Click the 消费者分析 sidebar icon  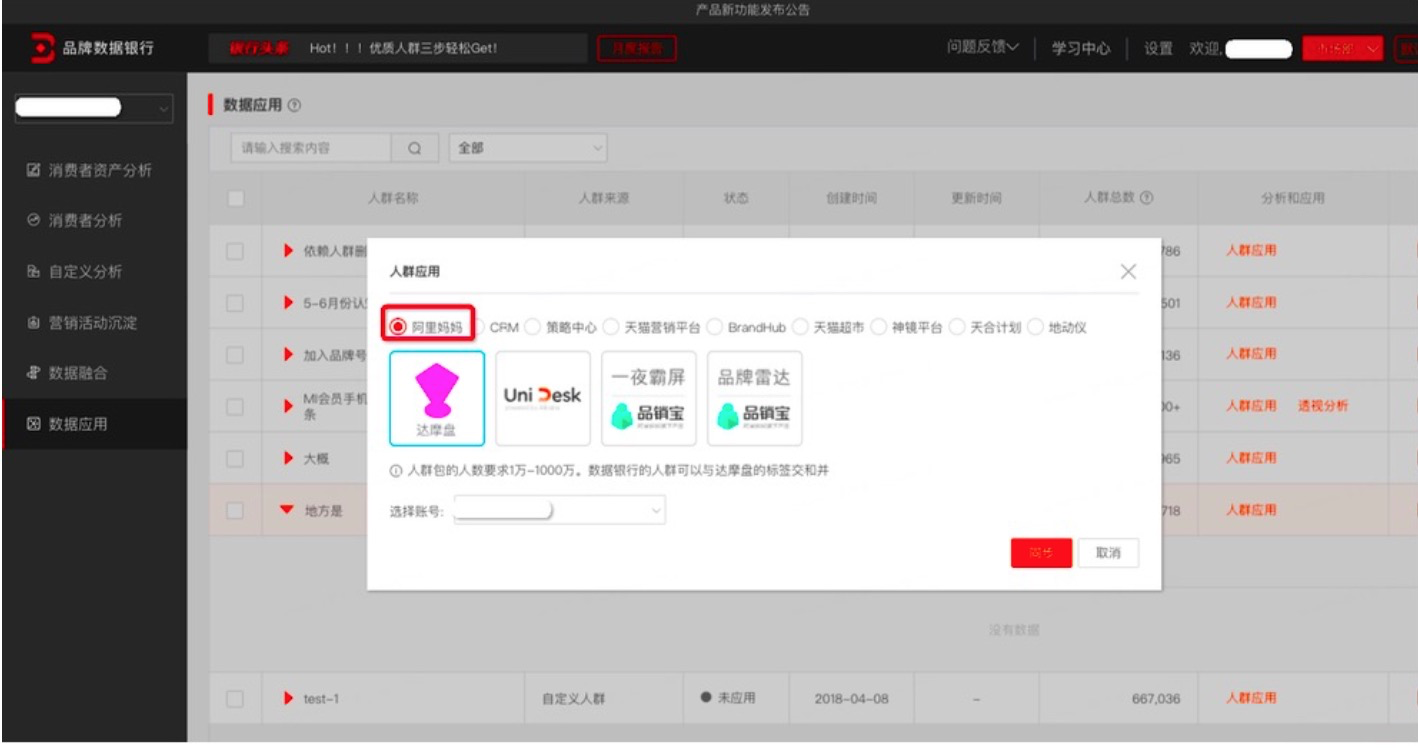click(x=33, y=220)
